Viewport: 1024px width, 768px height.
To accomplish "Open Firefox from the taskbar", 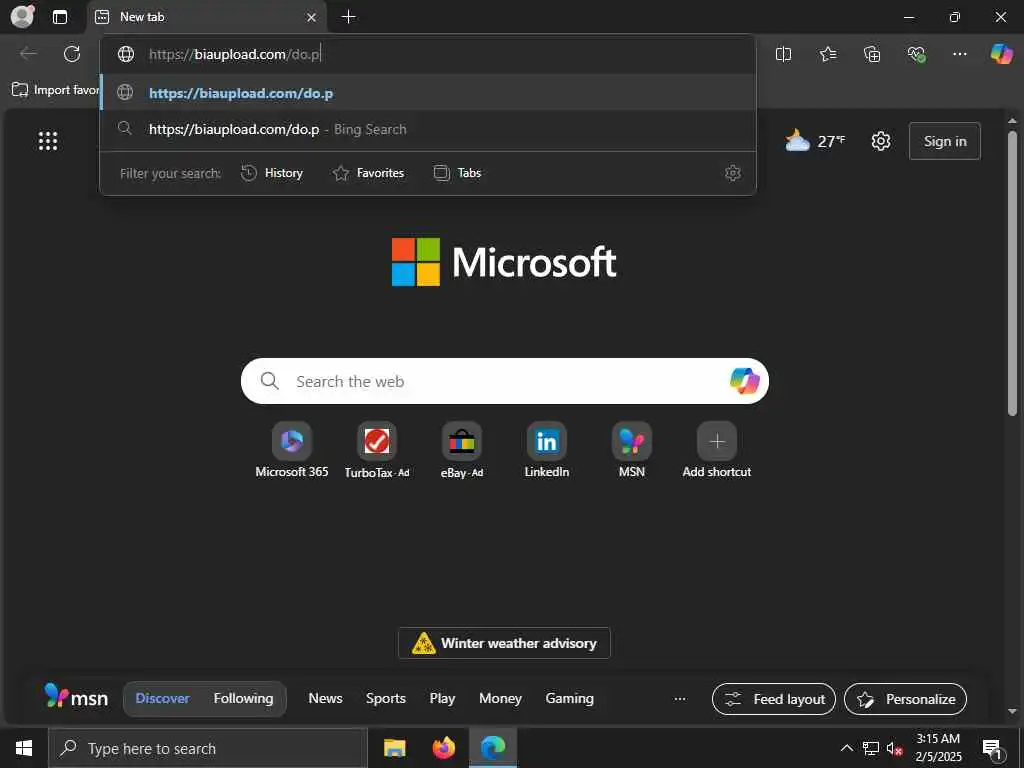I will point(443,748).
